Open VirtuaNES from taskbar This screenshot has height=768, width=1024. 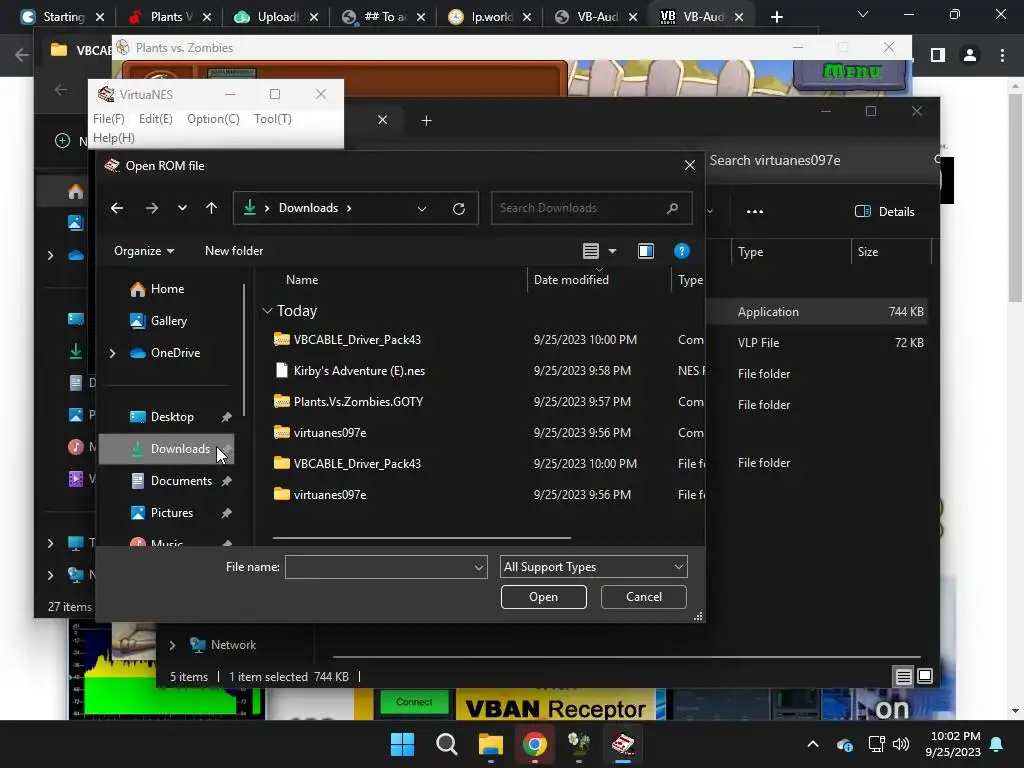tap(622, 744)
